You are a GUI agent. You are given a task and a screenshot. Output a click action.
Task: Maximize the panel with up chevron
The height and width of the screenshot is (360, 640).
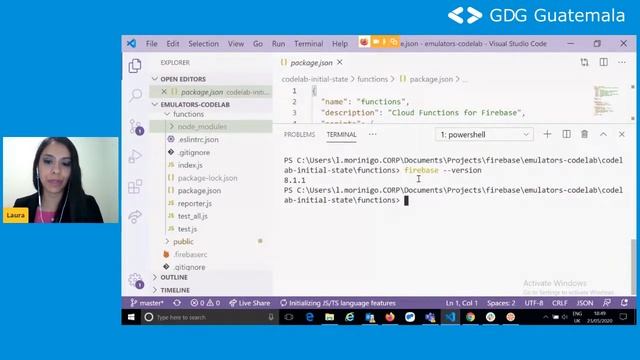click(x=603, y=134)
